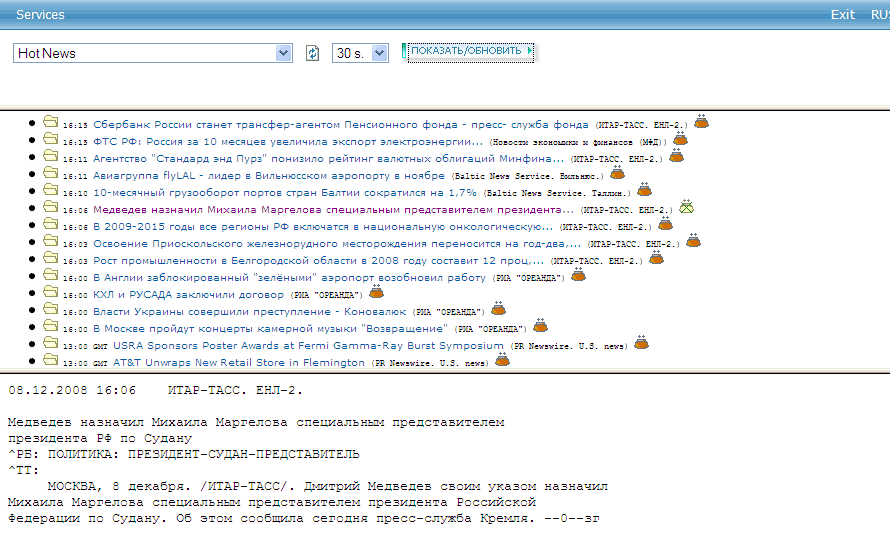Click folder icon beside КХЛ и РУСАДА headline
This screenshot has width=890, height=550.
point(50,293)
